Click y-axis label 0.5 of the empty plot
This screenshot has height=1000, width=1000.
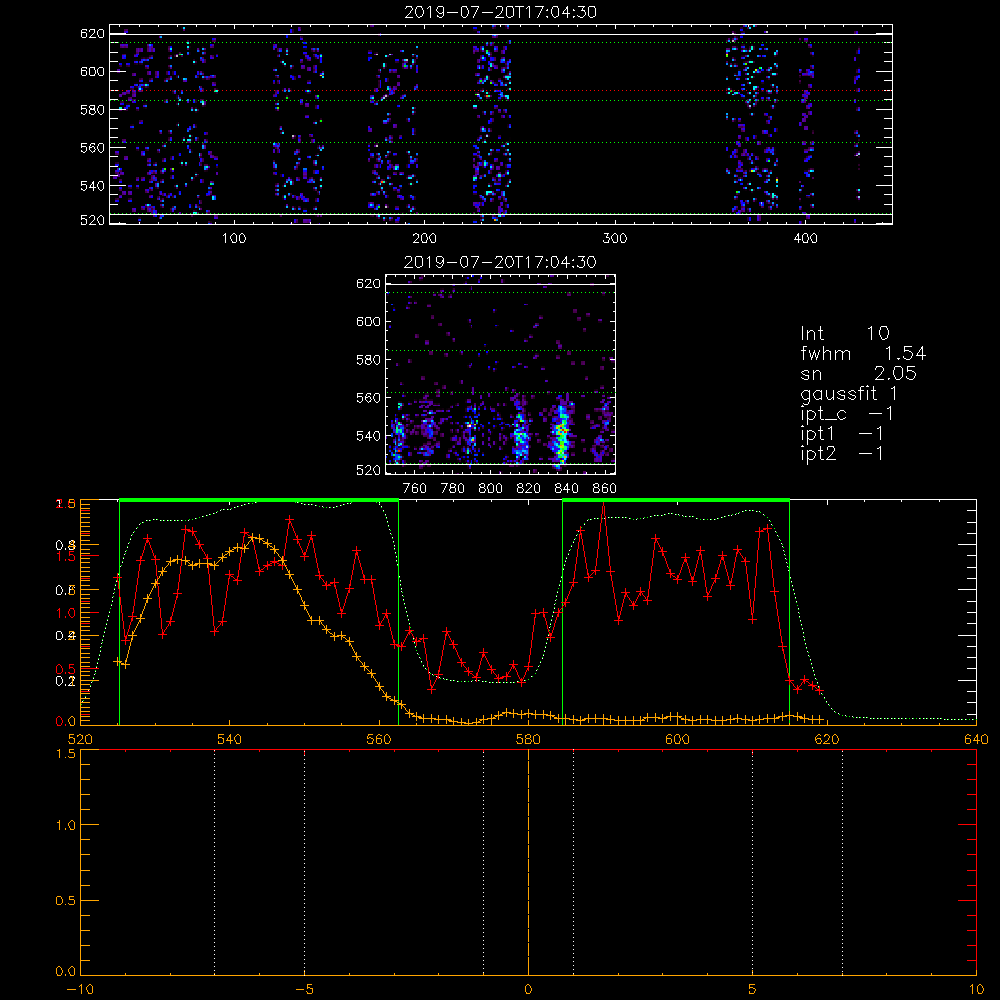(66, 901)
